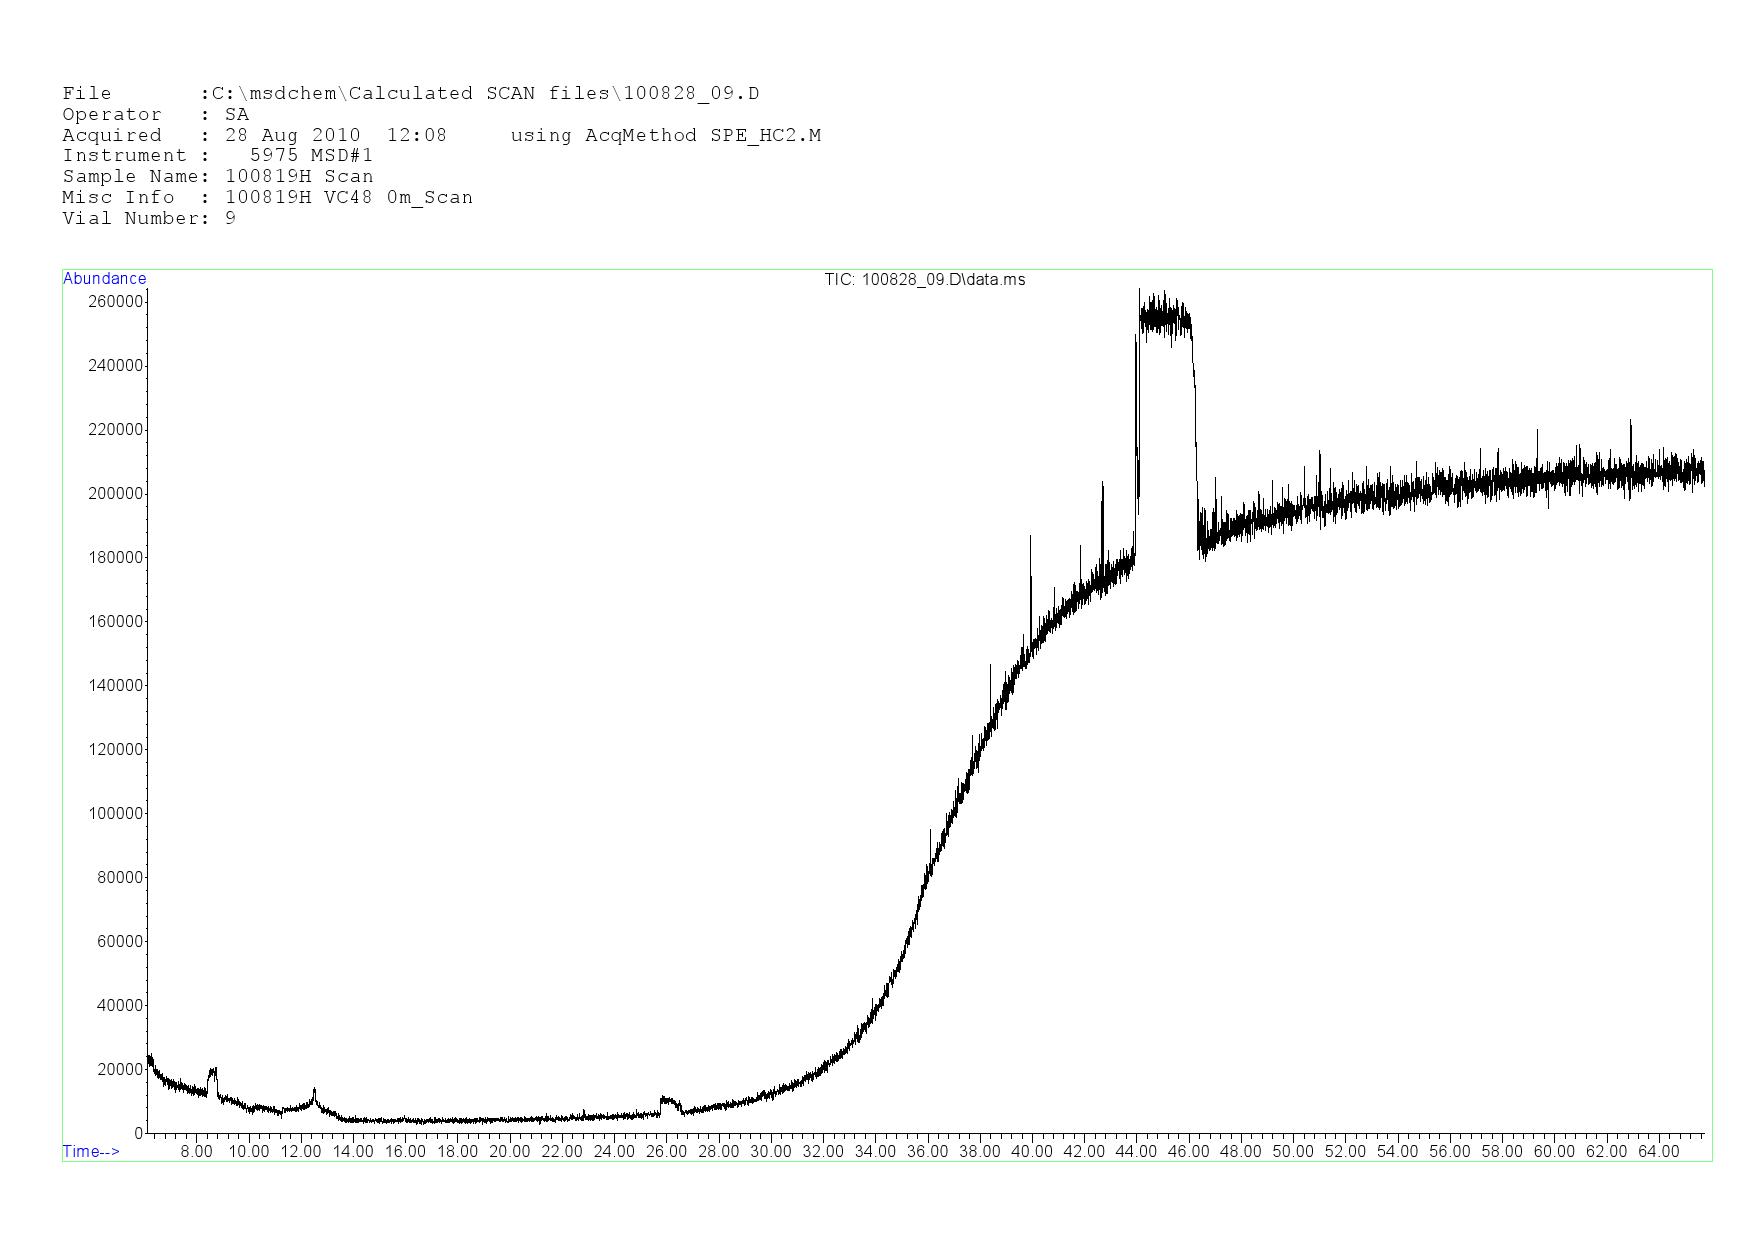Screen dimensions: 1754x1240
Task: Click the Misc Info VC48 0m_Scan line
Action: click(267, 198)
